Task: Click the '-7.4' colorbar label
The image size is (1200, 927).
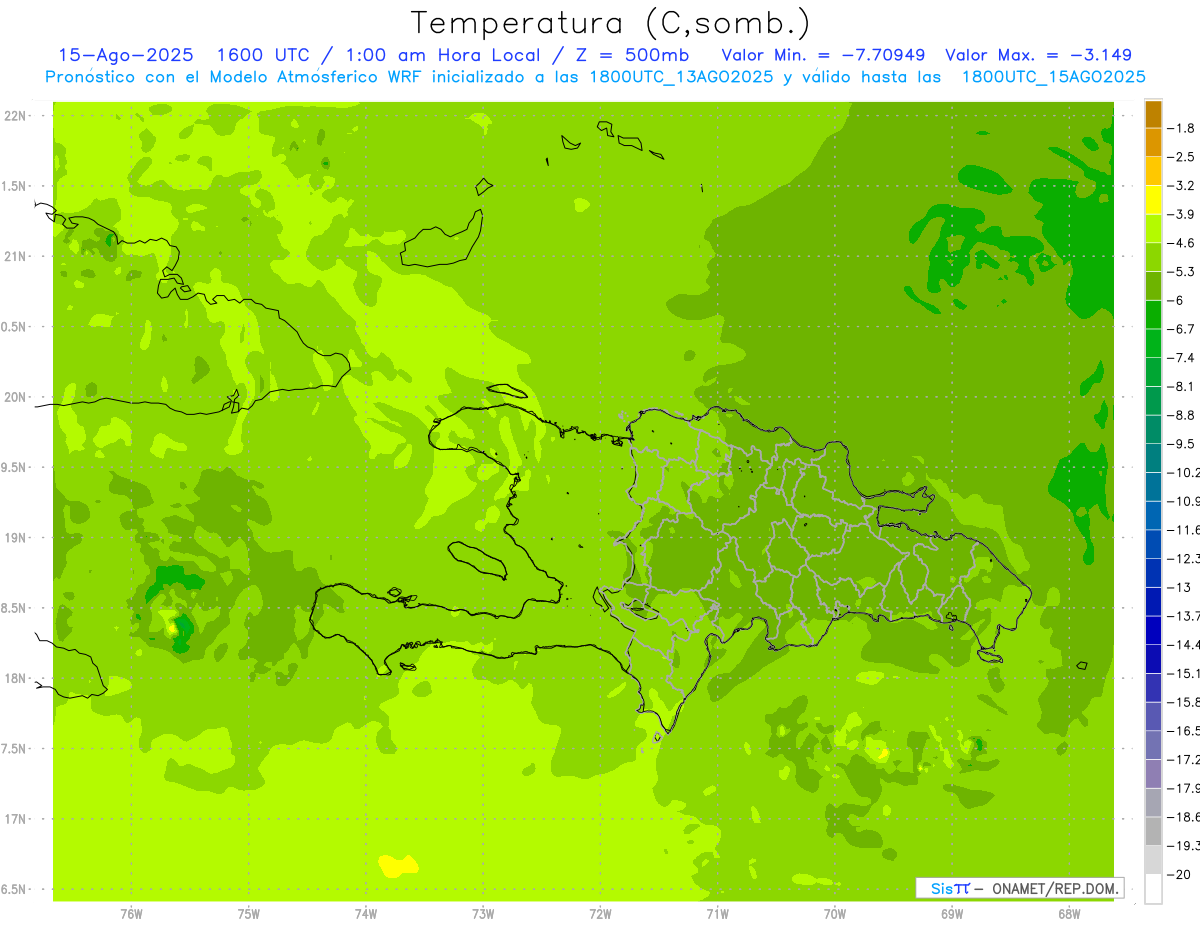Action: pos(1183,358)
